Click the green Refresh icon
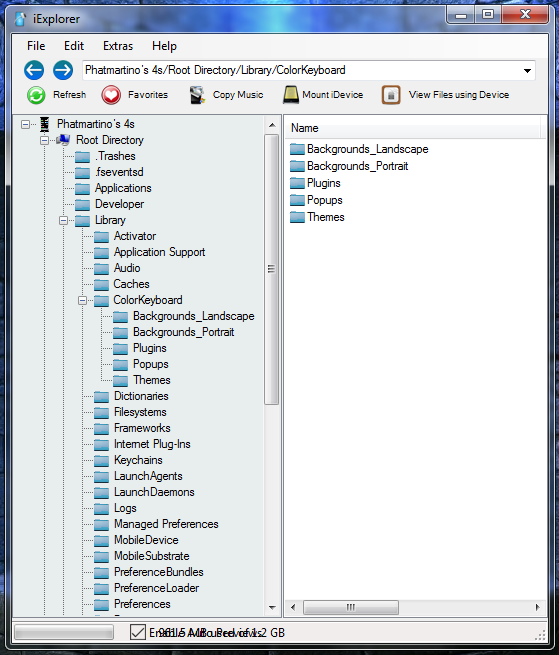This screenshot has width=559, height=655. 36,95
